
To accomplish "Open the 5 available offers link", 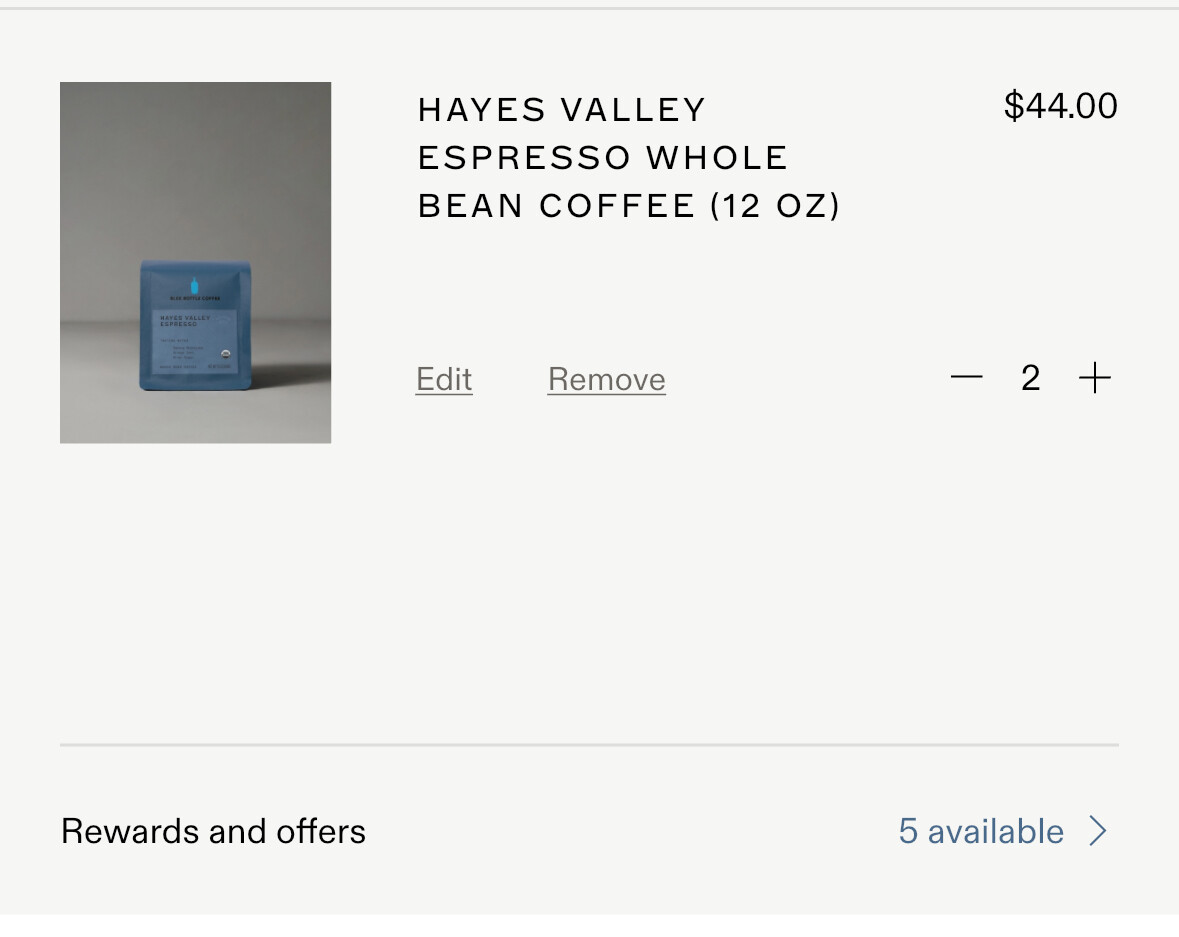I will 980,831.
